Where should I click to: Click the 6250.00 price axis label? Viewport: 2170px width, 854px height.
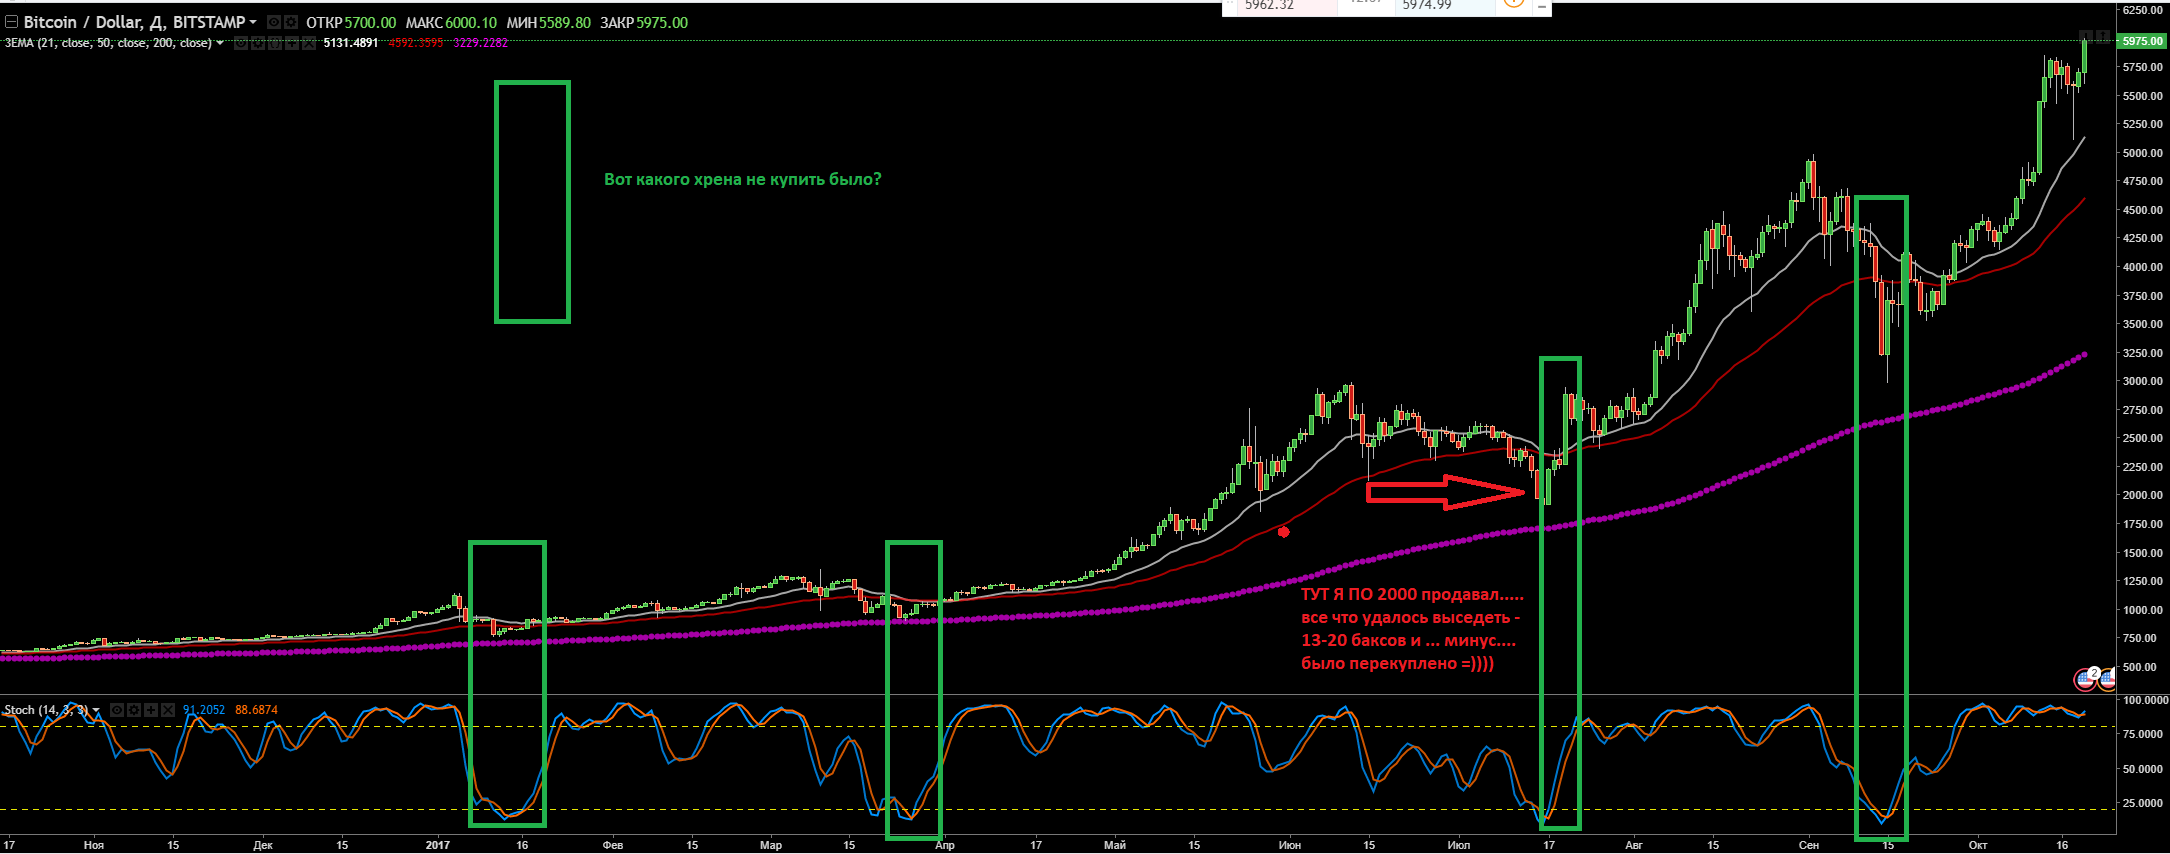pyautogui.click(x=2143, y=10)
